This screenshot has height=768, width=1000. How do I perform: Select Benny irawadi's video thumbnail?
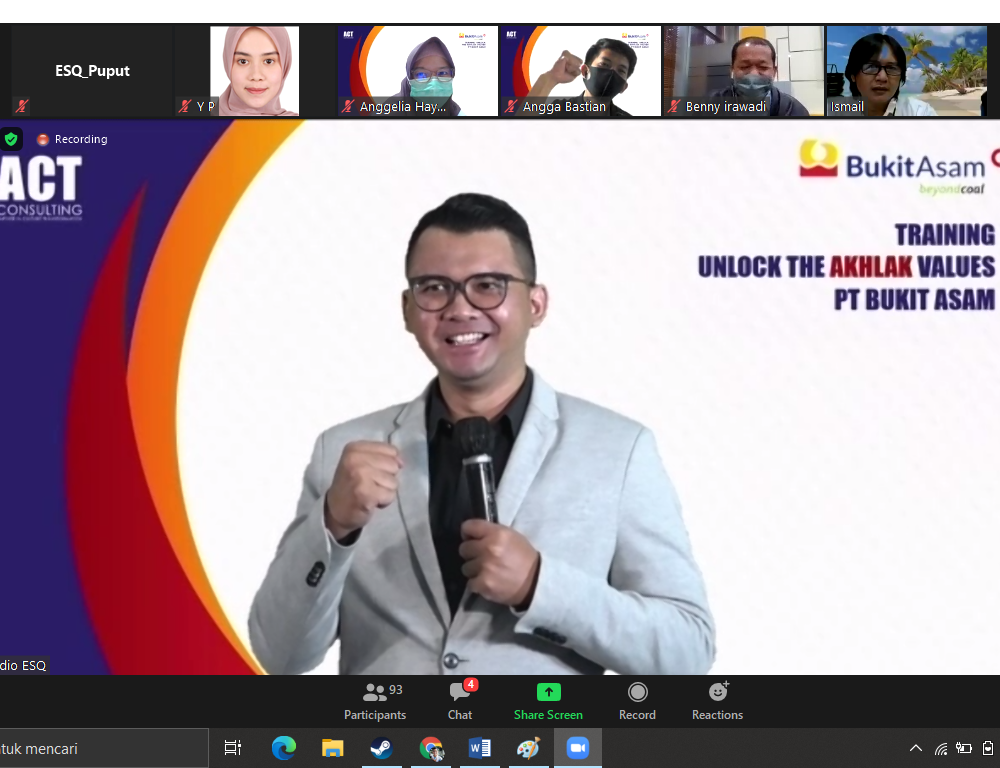click(x=743, y=71)
